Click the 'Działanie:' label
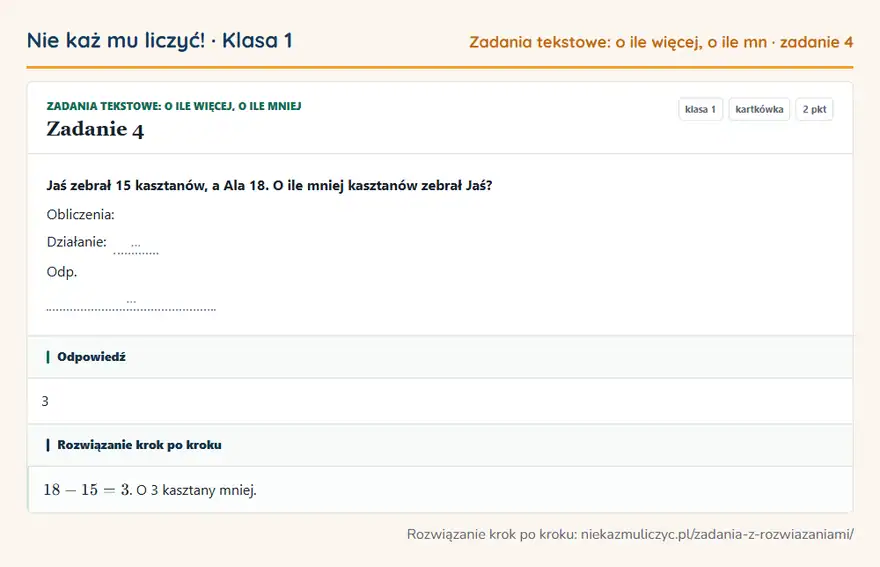The width and height of the screenshot is (880, 567). click(76, 242)
